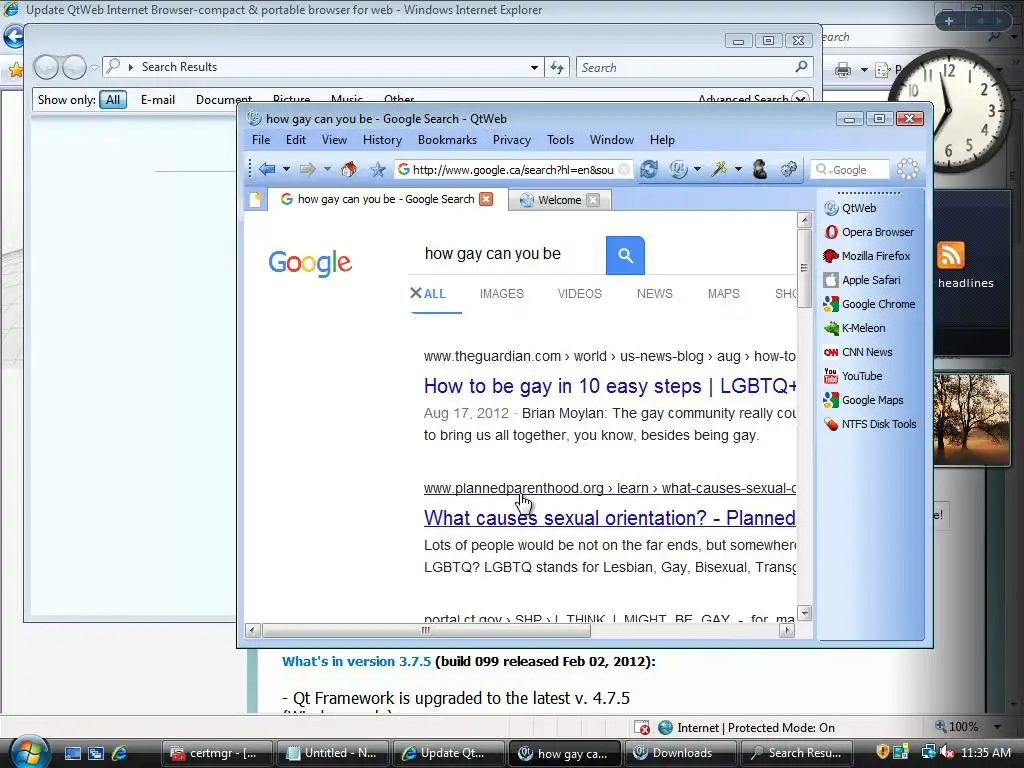The width and height of the screenshot is (1024, 768).
Task: Open K-Meleon bookmark in sidebar
Action: pos(854,328)
